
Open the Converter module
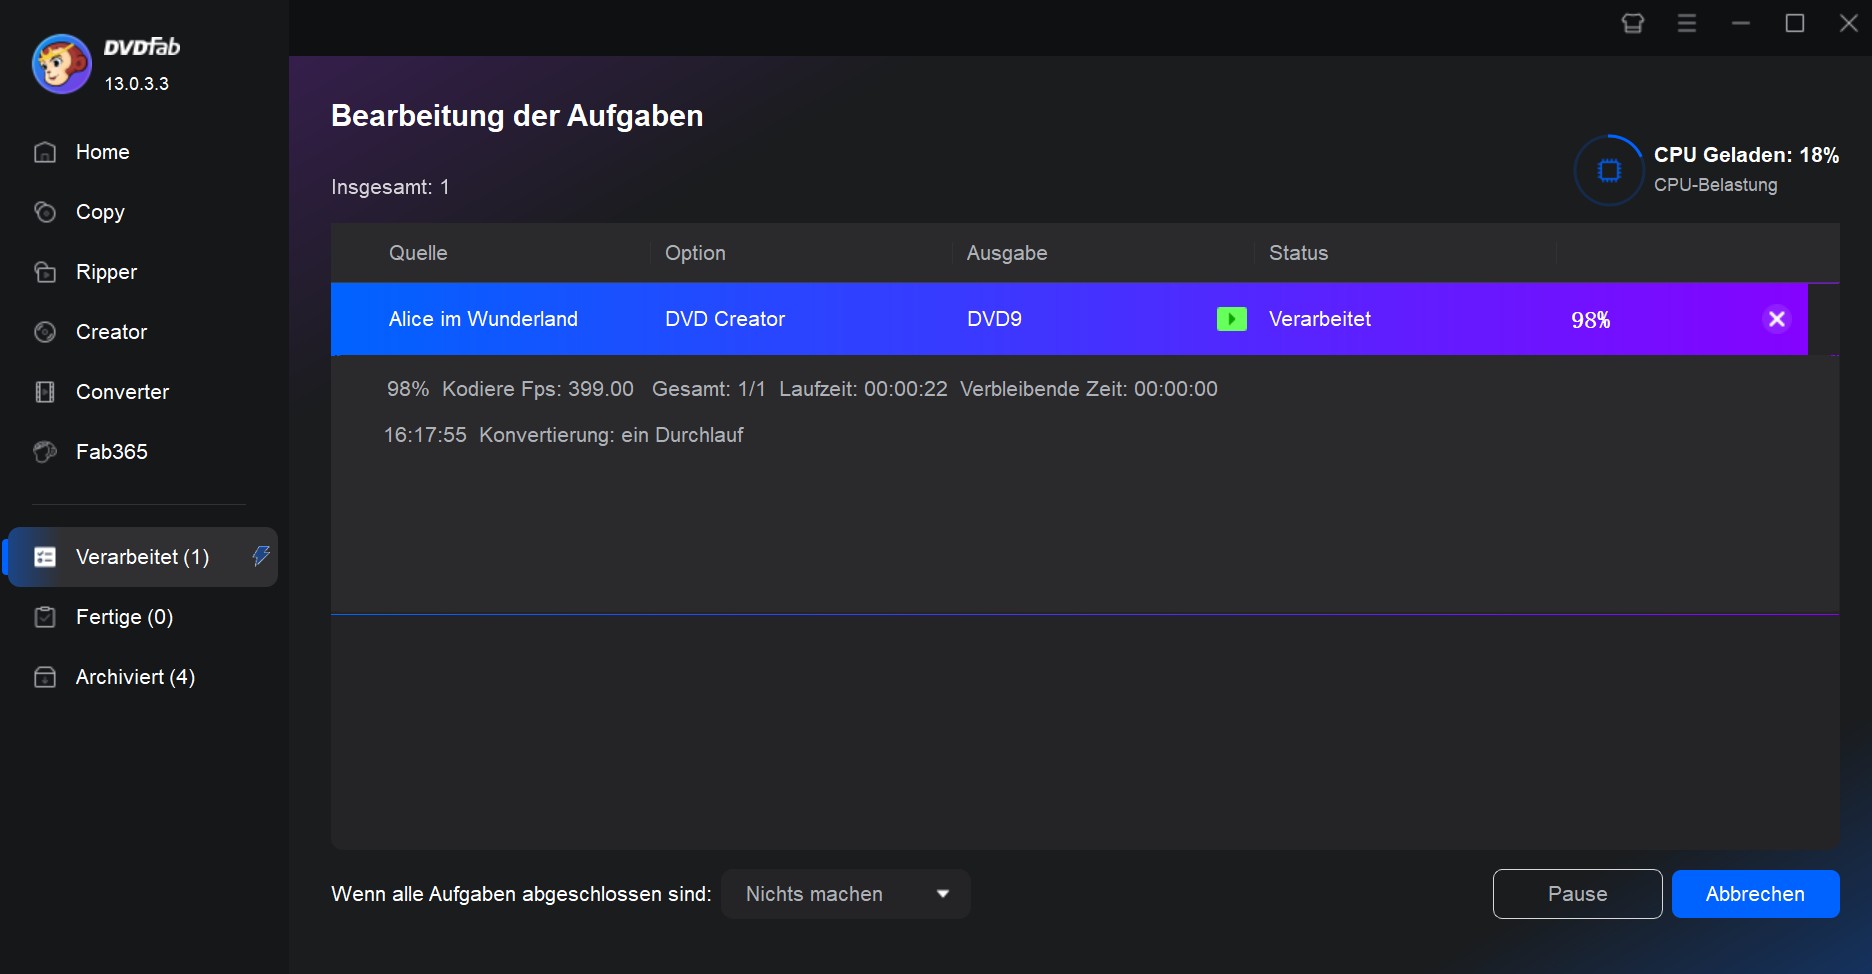point(122,392)
